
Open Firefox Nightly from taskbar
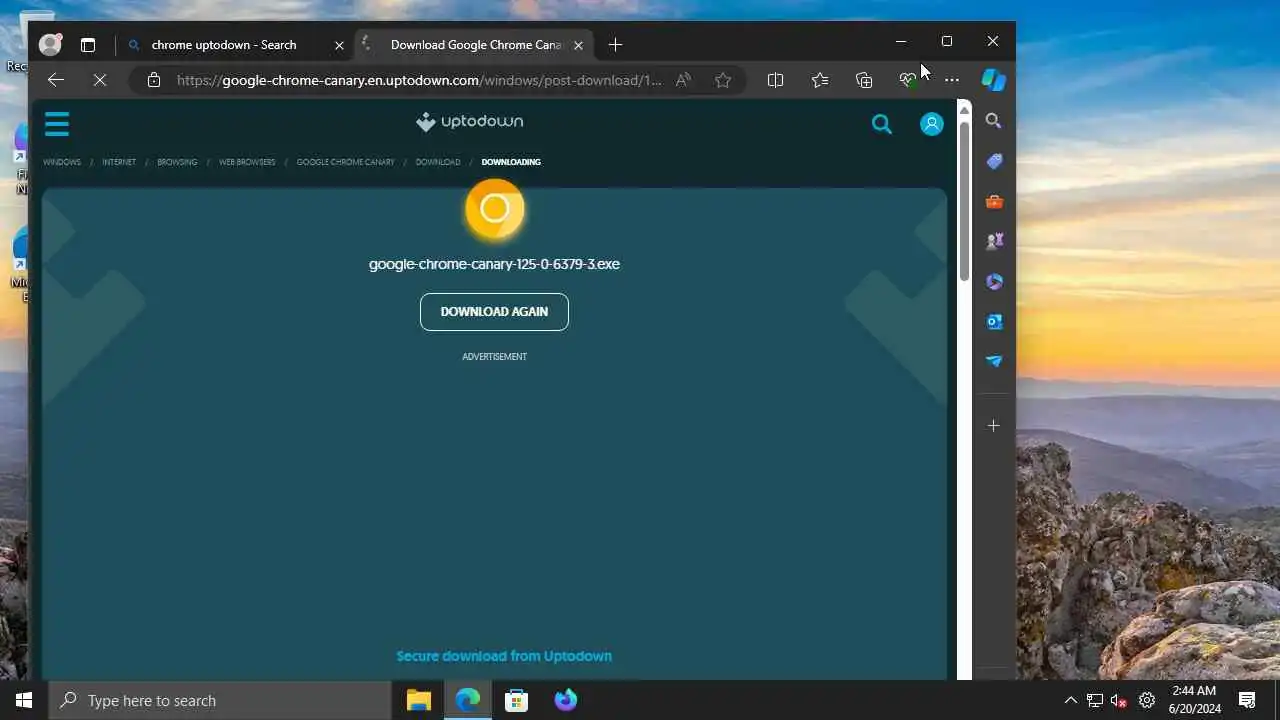(566, 700)
